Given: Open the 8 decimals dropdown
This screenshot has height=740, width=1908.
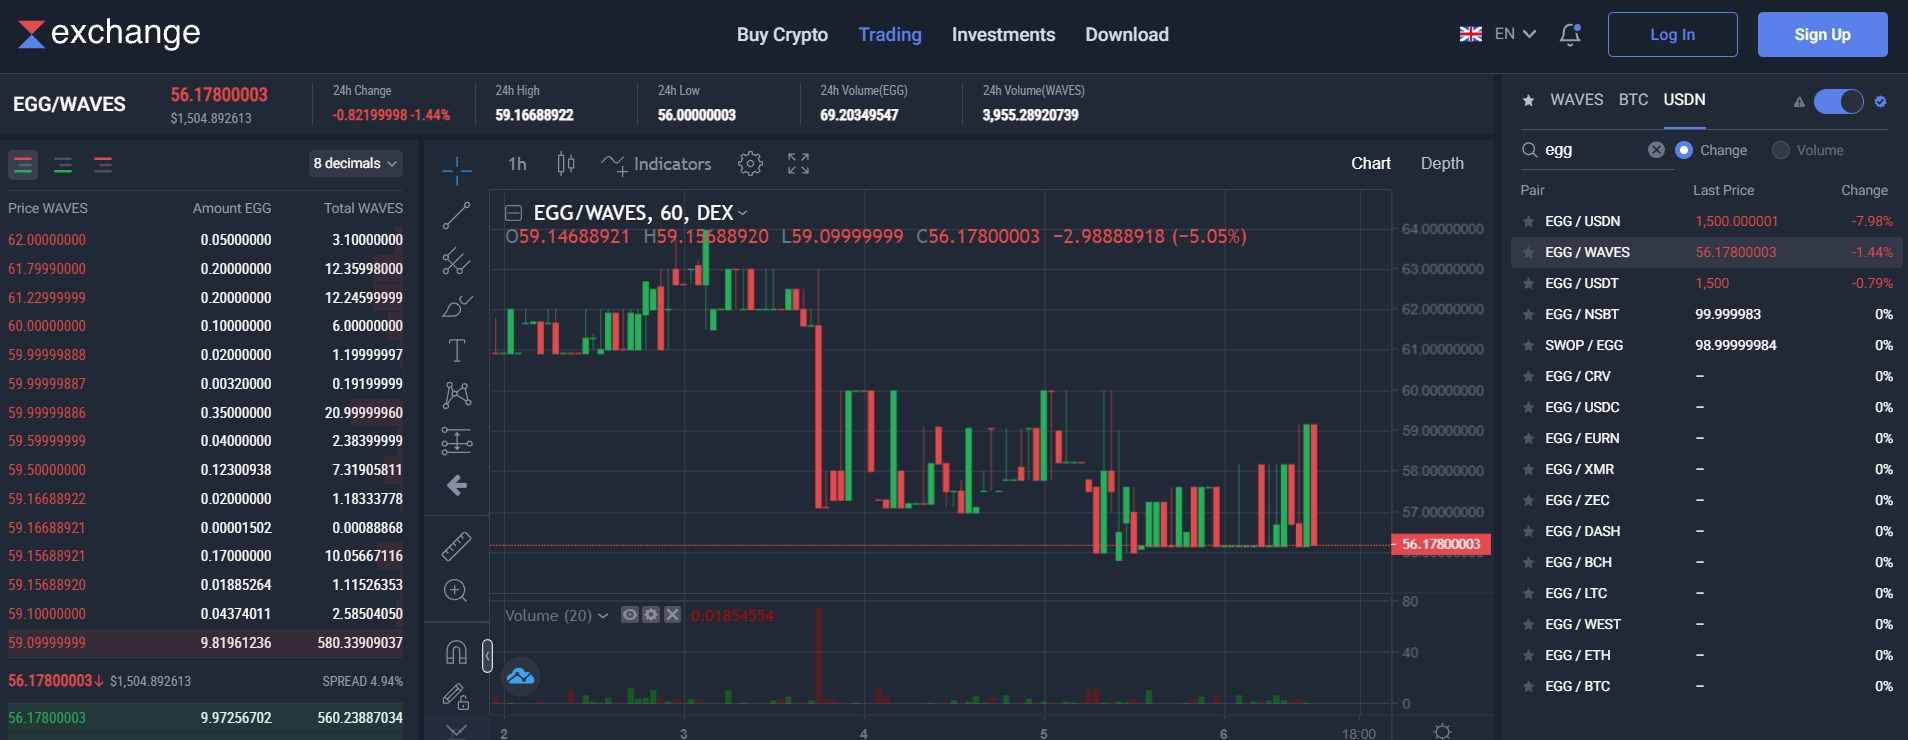Looking at the screenshot, I should coord(355,163).
